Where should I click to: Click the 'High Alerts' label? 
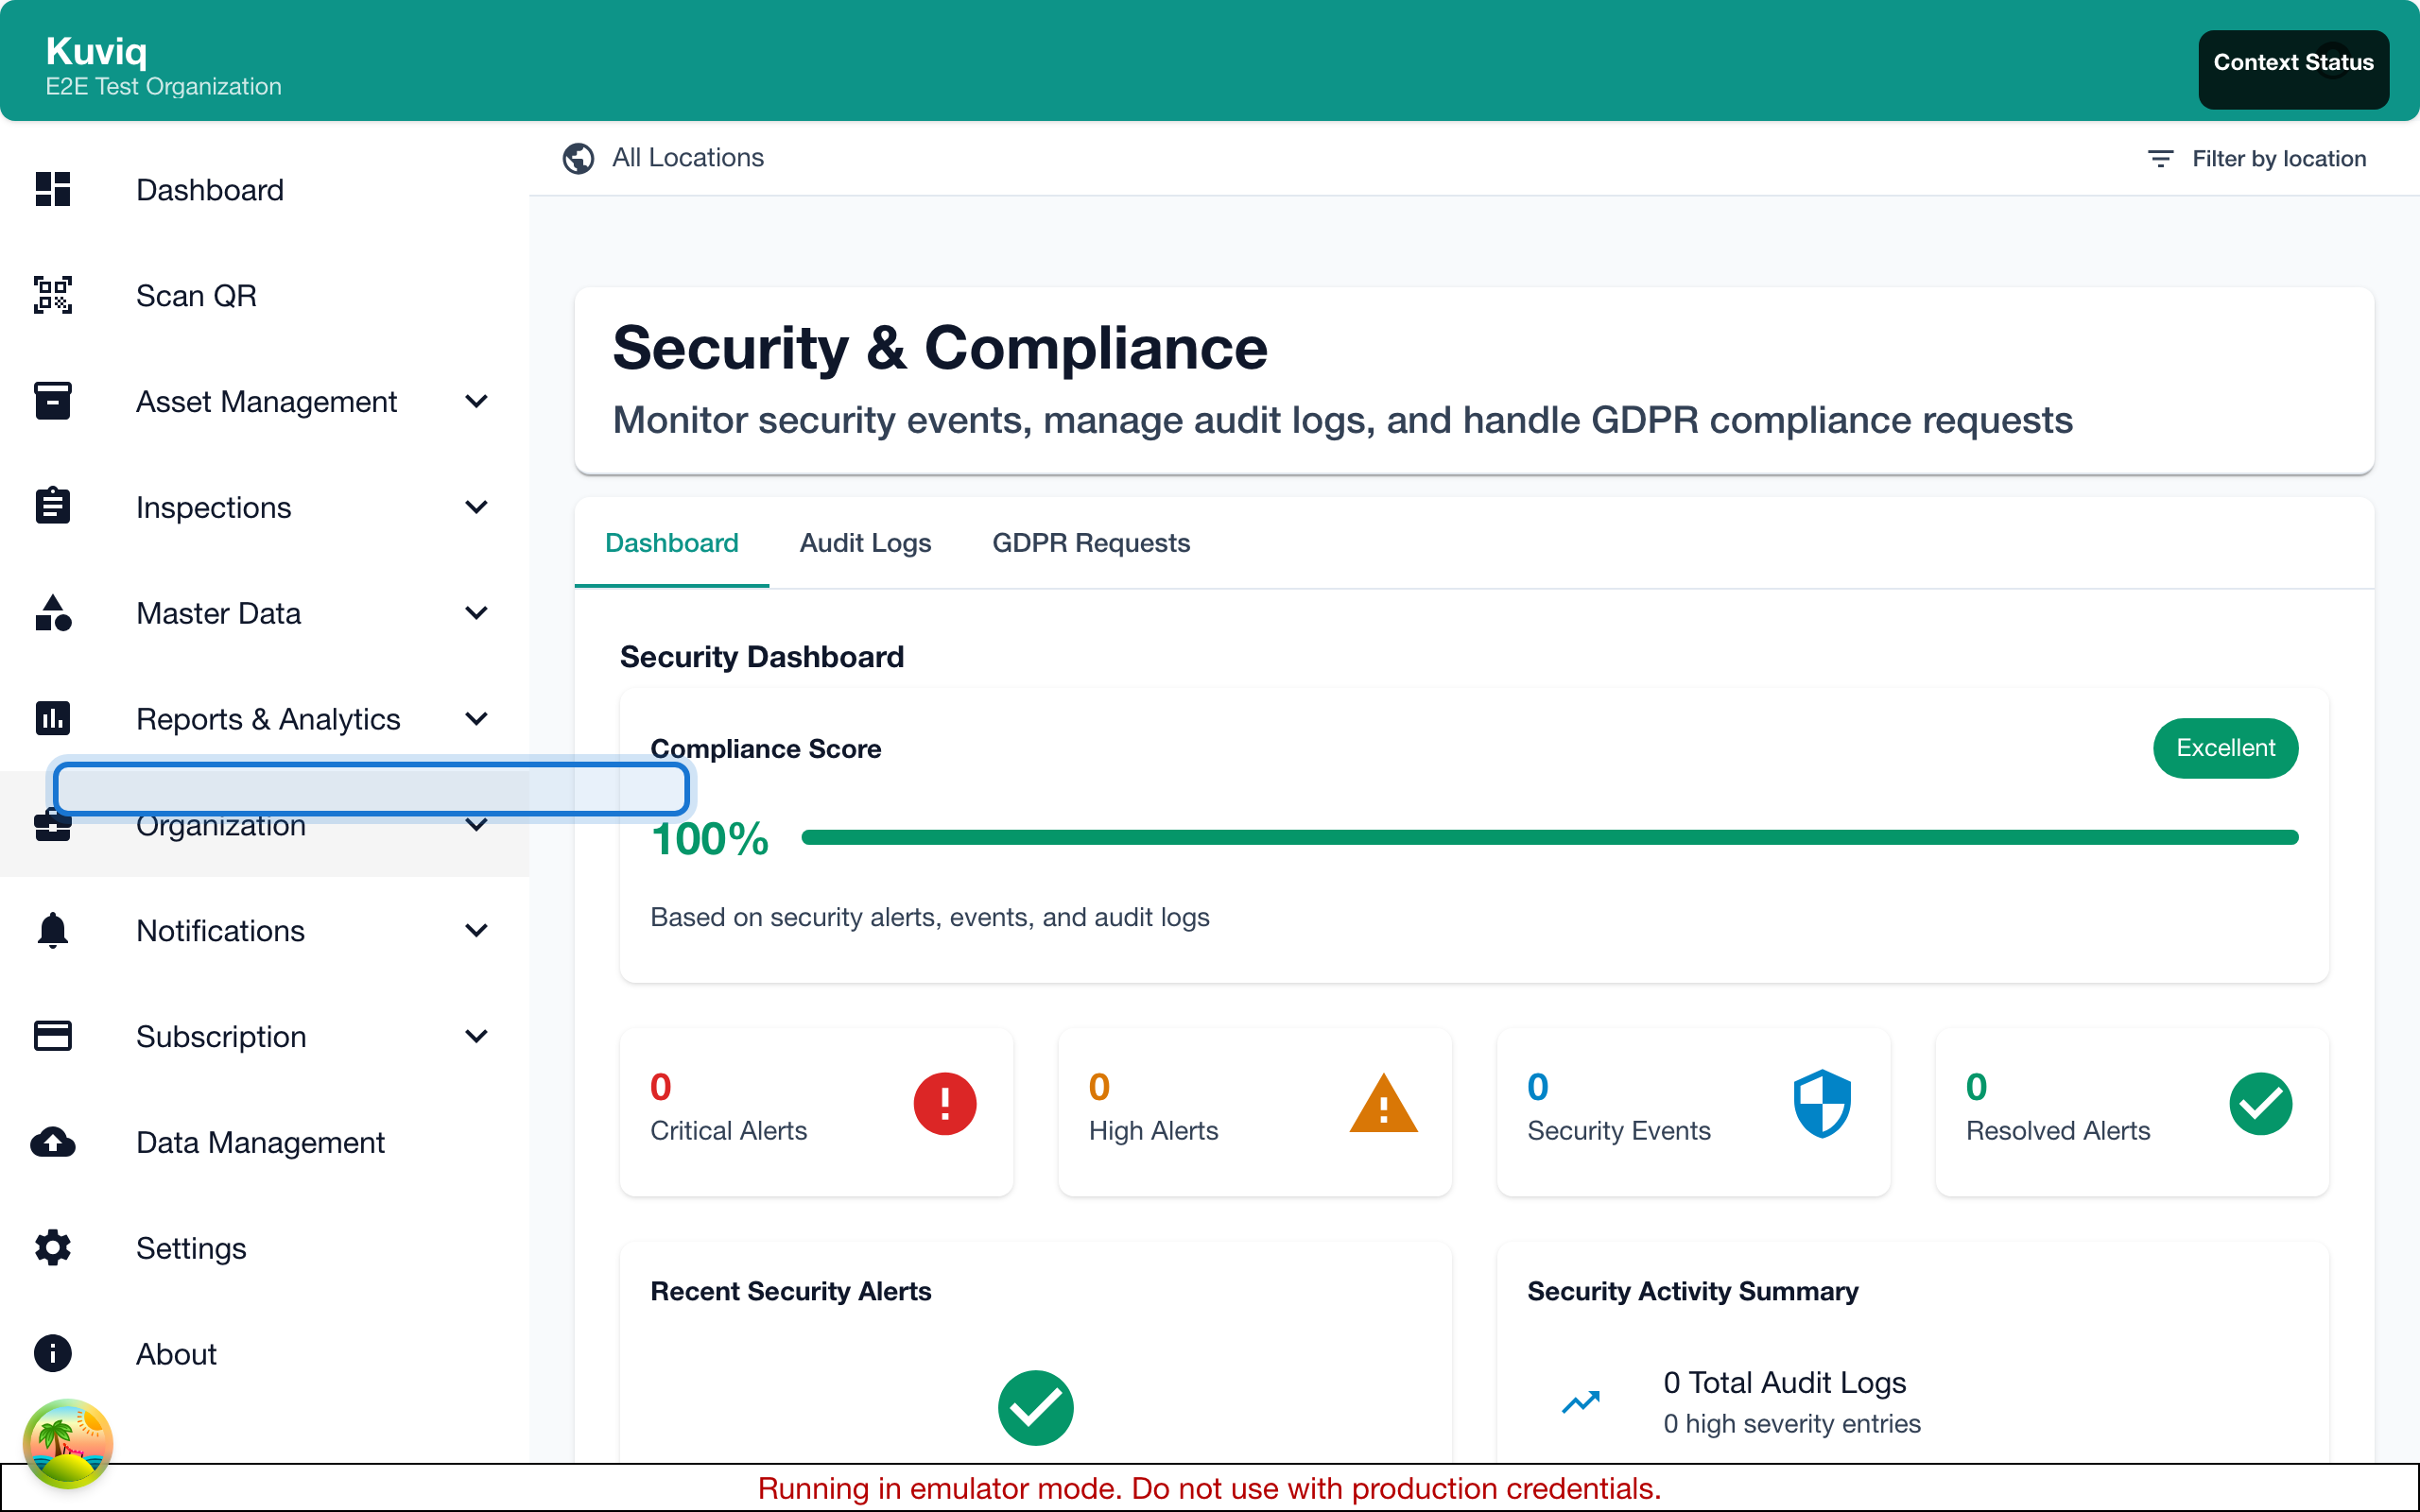pyautogui.click(x=1153, y=1130)
